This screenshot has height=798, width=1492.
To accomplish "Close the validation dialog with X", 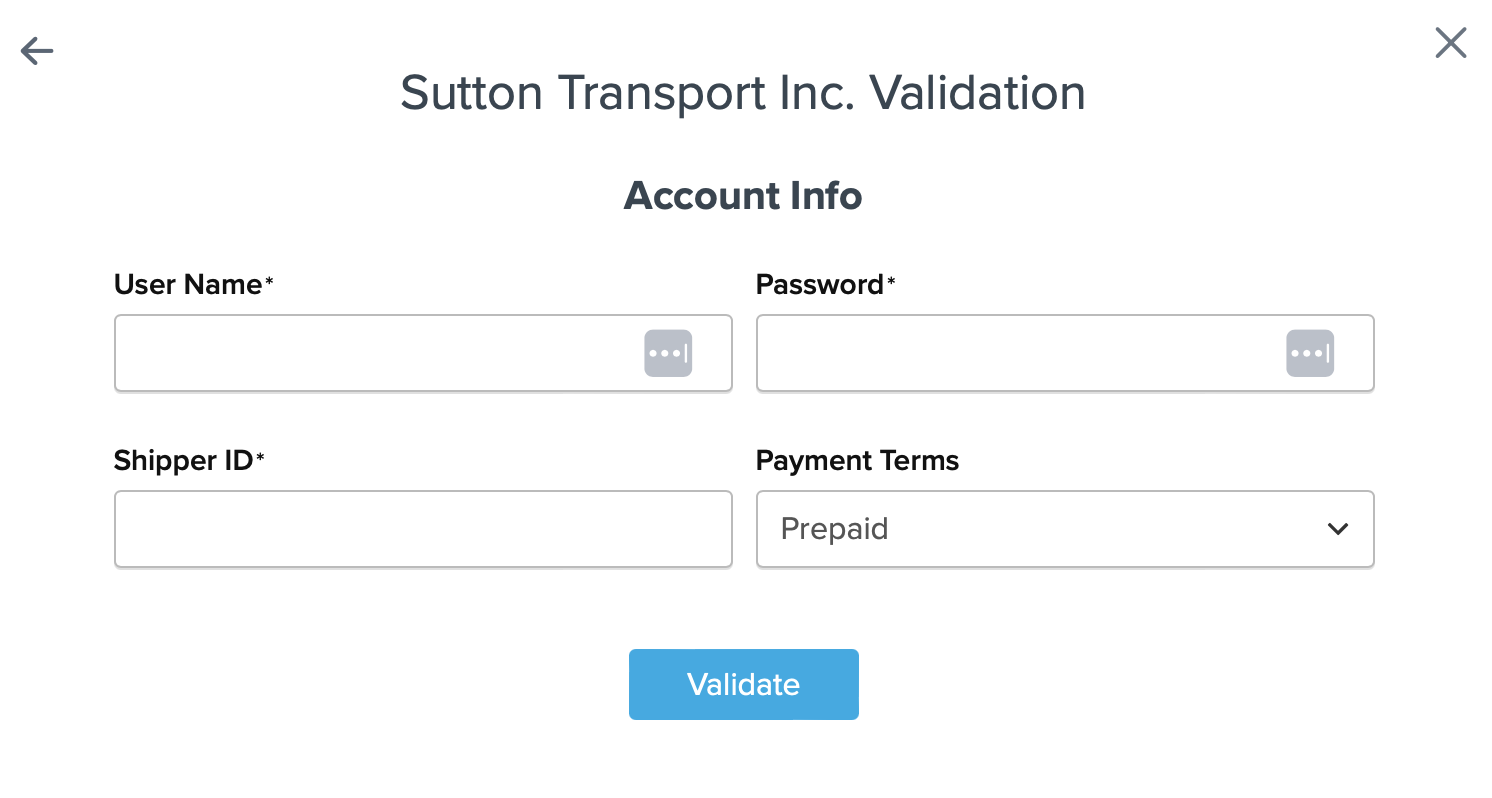I will (1450, 43).
